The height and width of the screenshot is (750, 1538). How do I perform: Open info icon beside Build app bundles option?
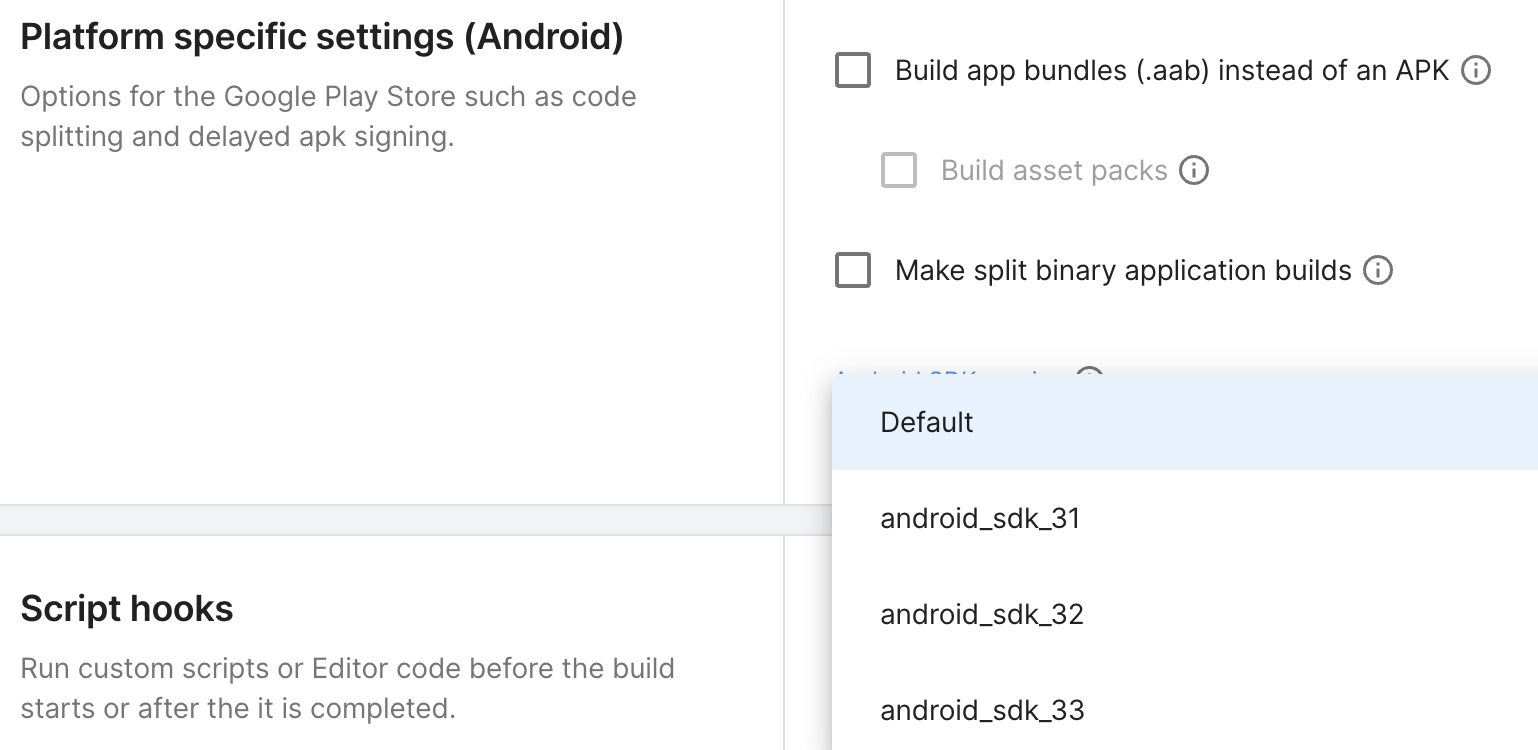[1476, 71]
